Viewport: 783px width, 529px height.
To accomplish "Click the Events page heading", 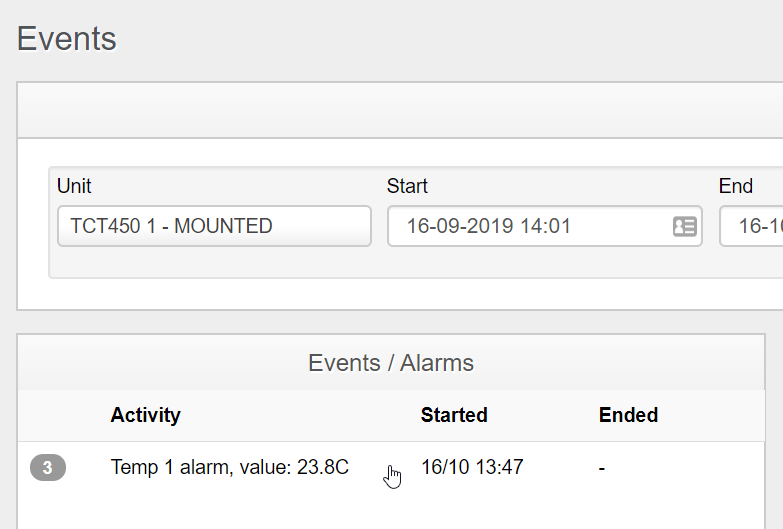I will (67, 39).
